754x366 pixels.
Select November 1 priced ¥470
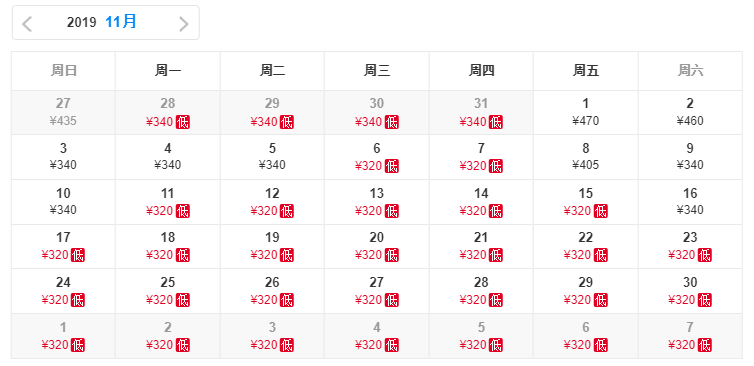[x=586, y=113]
